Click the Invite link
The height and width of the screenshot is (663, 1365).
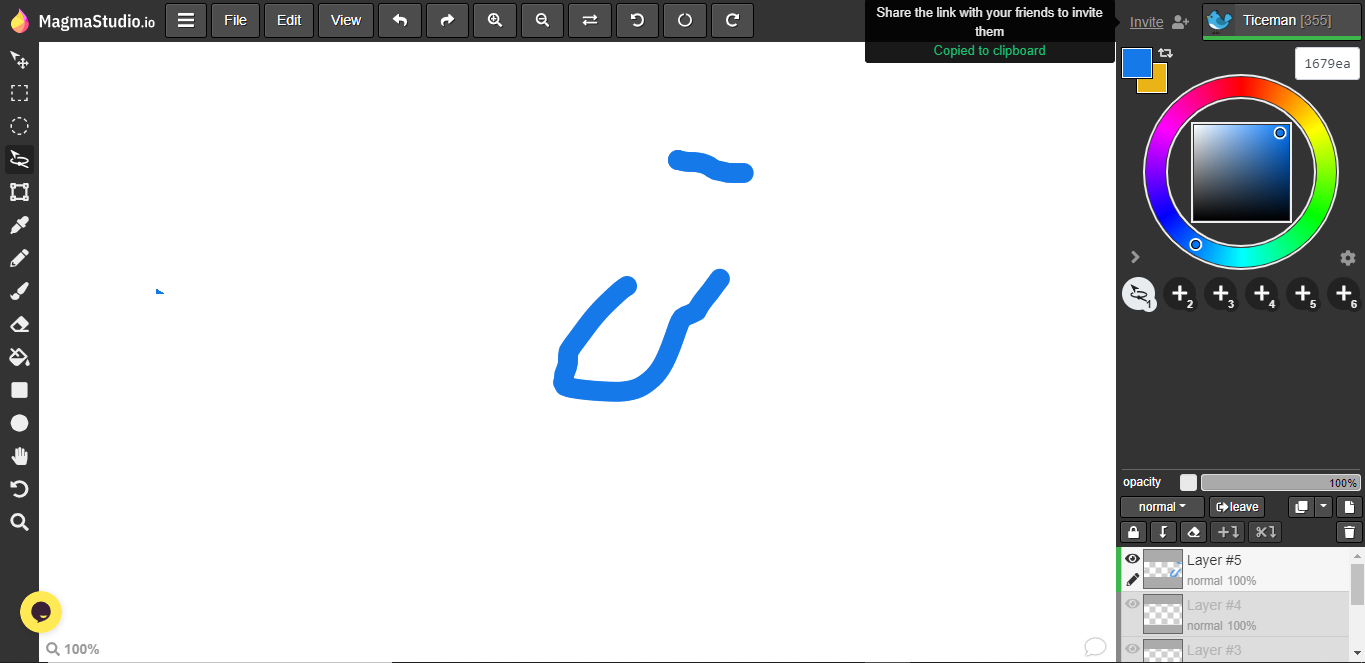[x=1146, y=22]
